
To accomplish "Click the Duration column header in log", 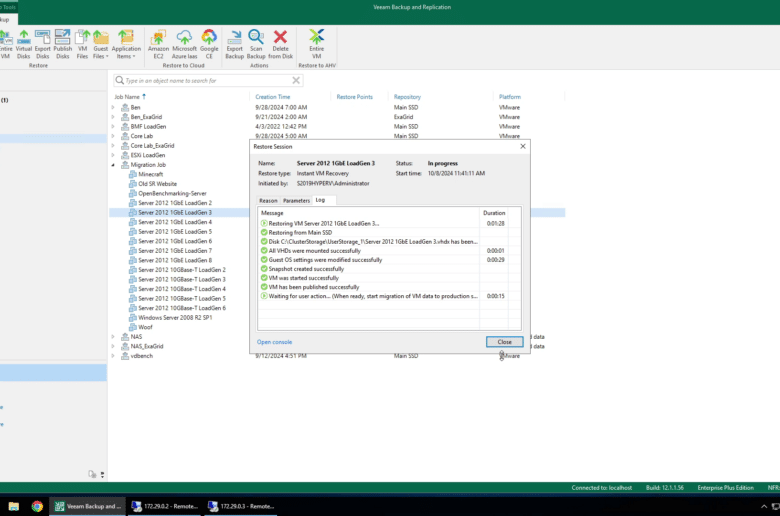I will [x=494, y=213].
